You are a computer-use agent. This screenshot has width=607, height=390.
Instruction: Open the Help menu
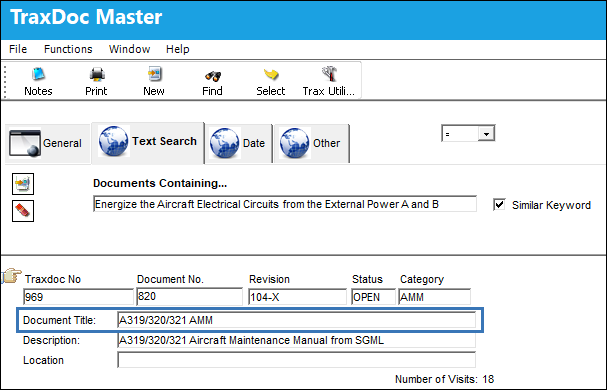click(x=178, y=49)
